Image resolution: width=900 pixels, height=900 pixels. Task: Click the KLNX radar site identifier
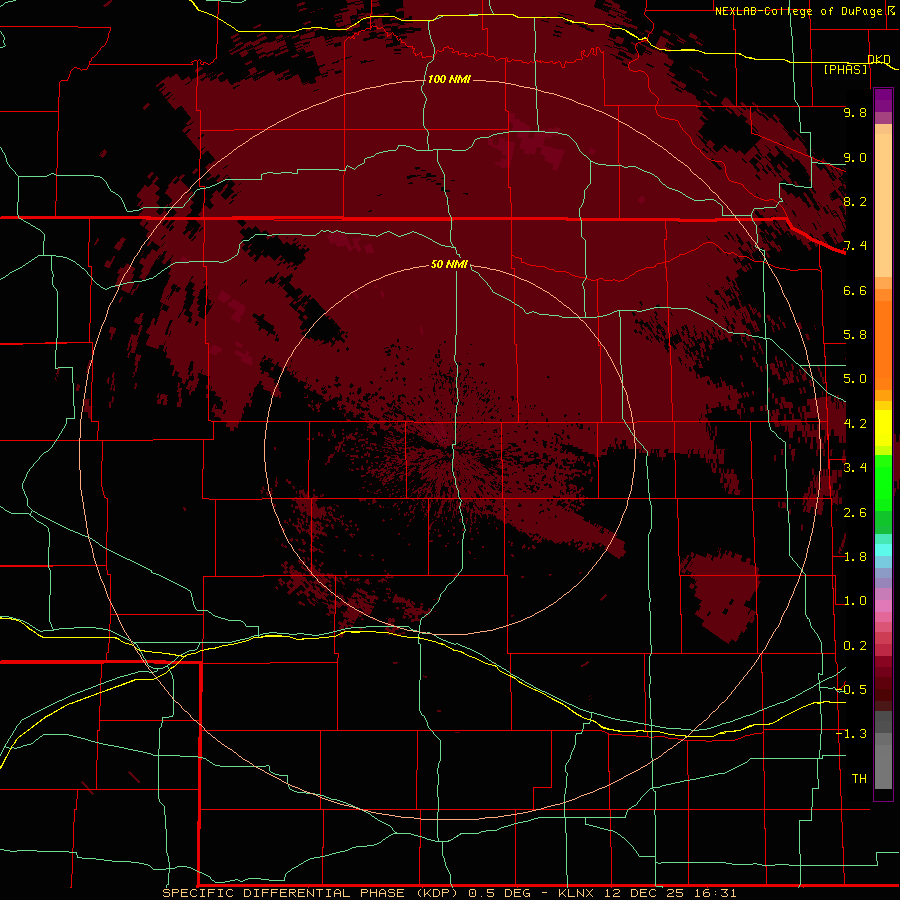578,893
